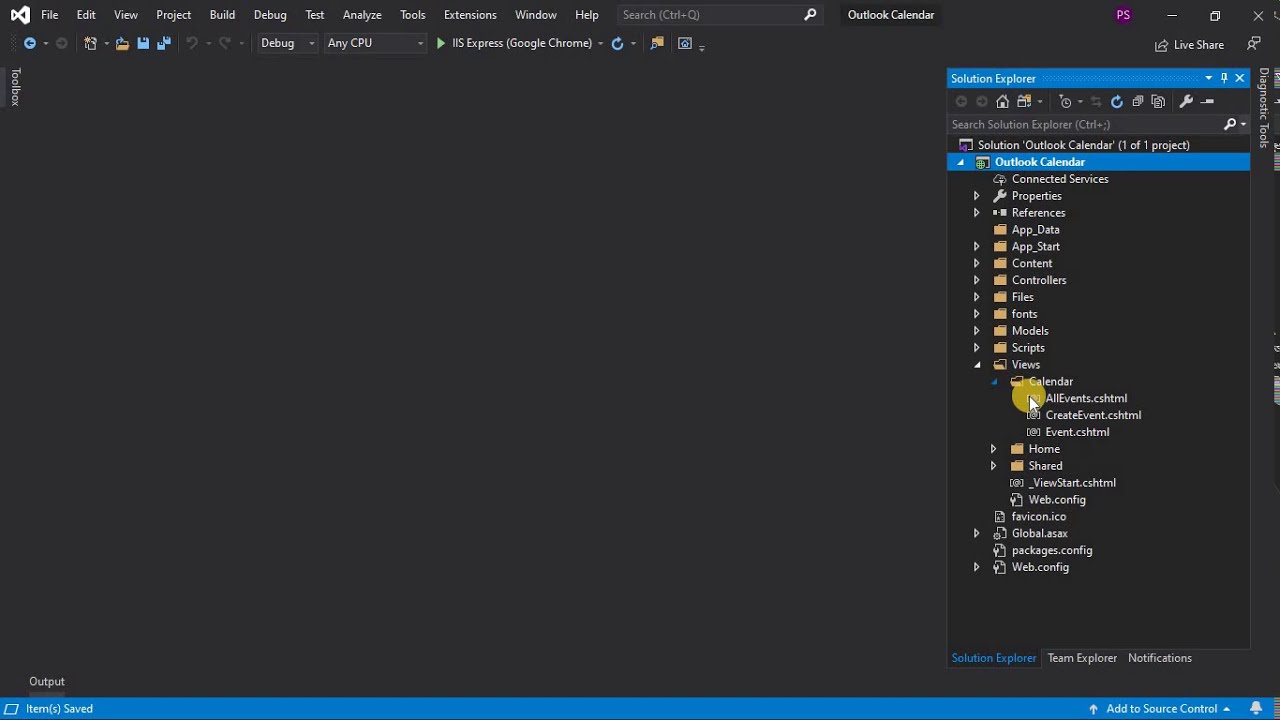The width and height of the screenshot is (1280, 720).
Task: Open the Edit menu
Action: (86, 15)
